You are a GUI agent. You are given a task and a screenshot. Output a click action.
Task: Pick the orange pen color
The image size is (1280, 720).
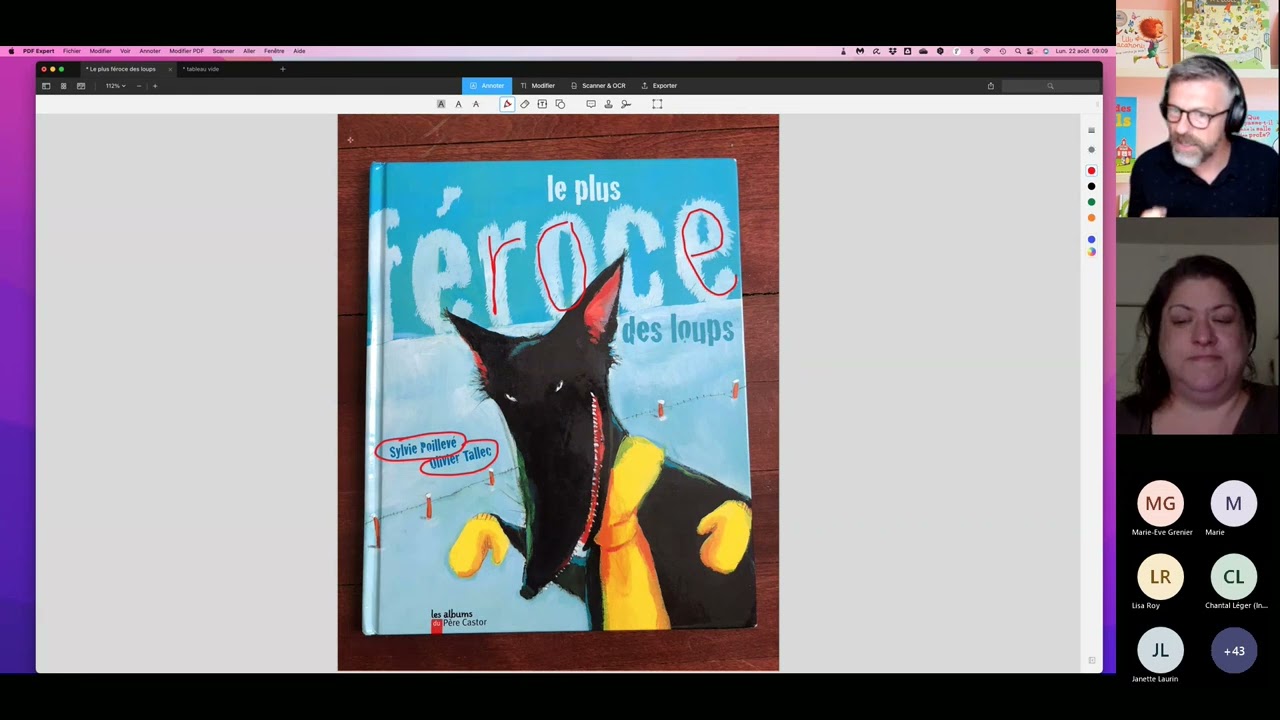click(1091, 218)
